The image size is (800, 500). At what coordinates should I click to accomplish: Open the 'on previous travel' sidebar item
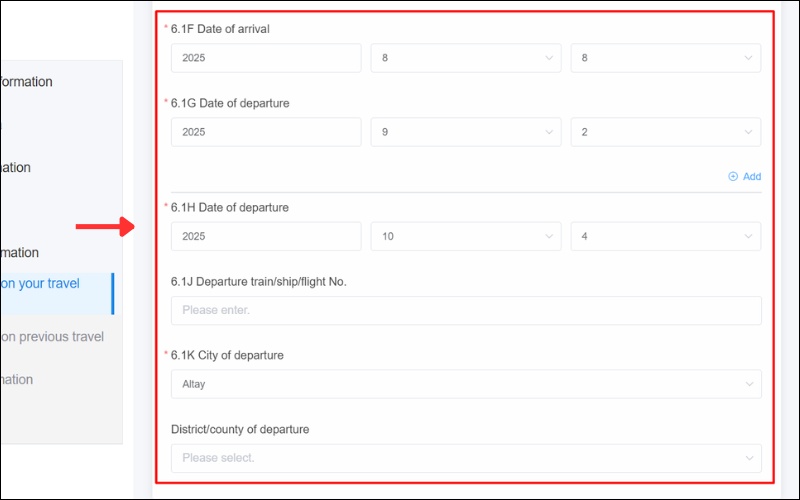52,337
